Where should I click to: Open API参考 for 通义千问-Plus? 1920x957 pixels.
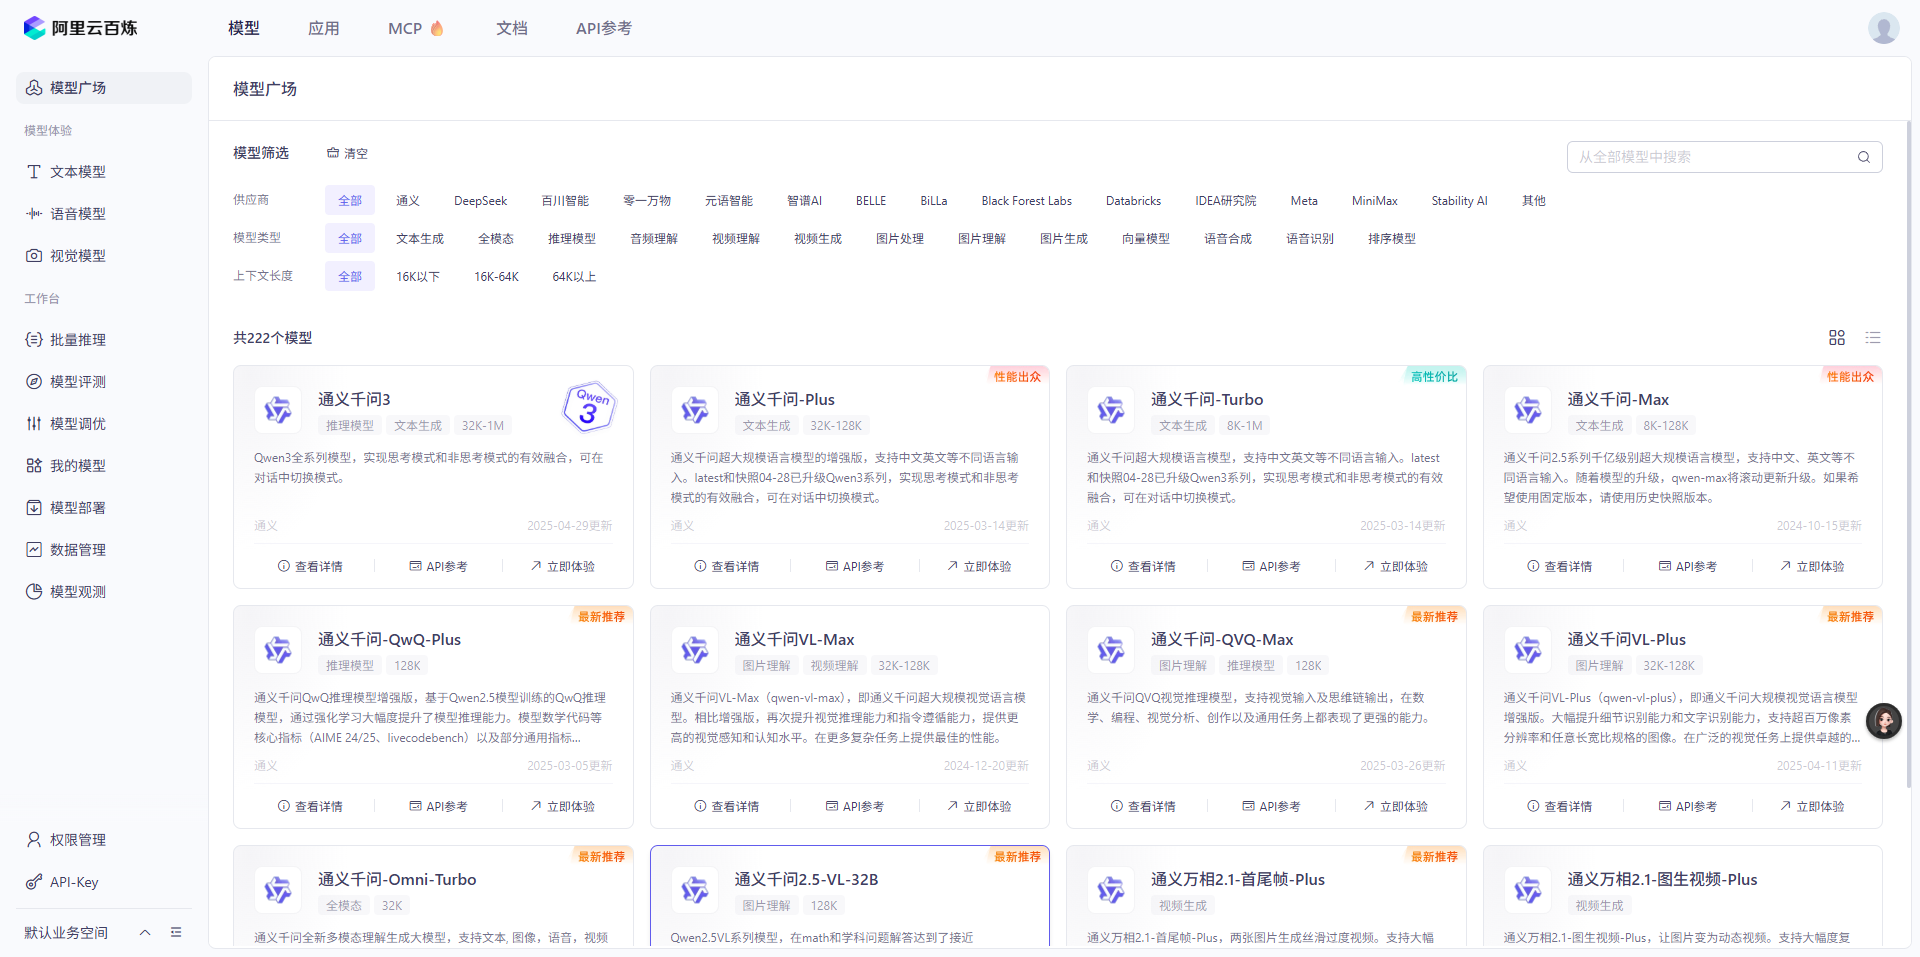click(x=855, y=566)
